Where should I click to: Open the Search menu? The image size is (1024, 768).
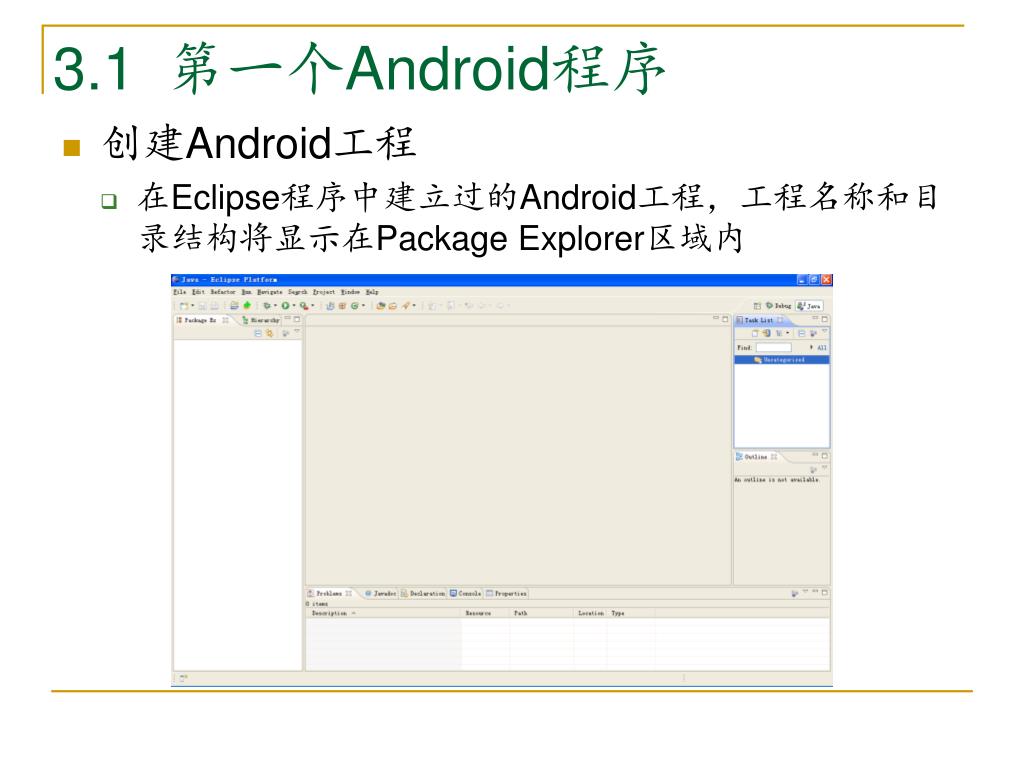[x=298, y=292]
